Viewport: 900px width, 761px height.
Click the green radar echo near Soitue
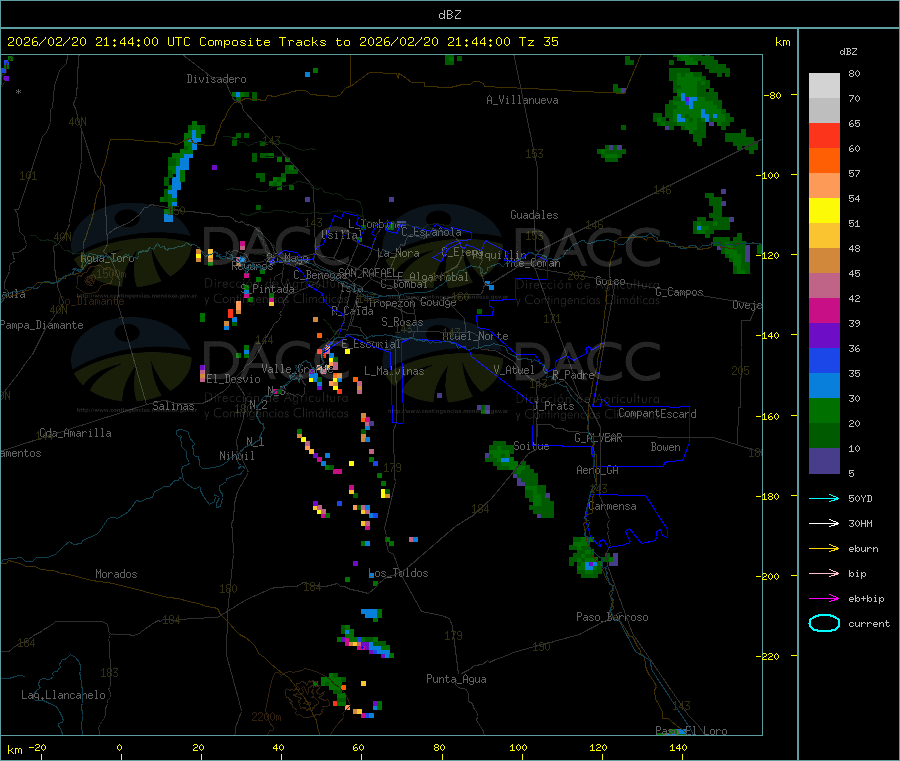[x=521, y=479]
